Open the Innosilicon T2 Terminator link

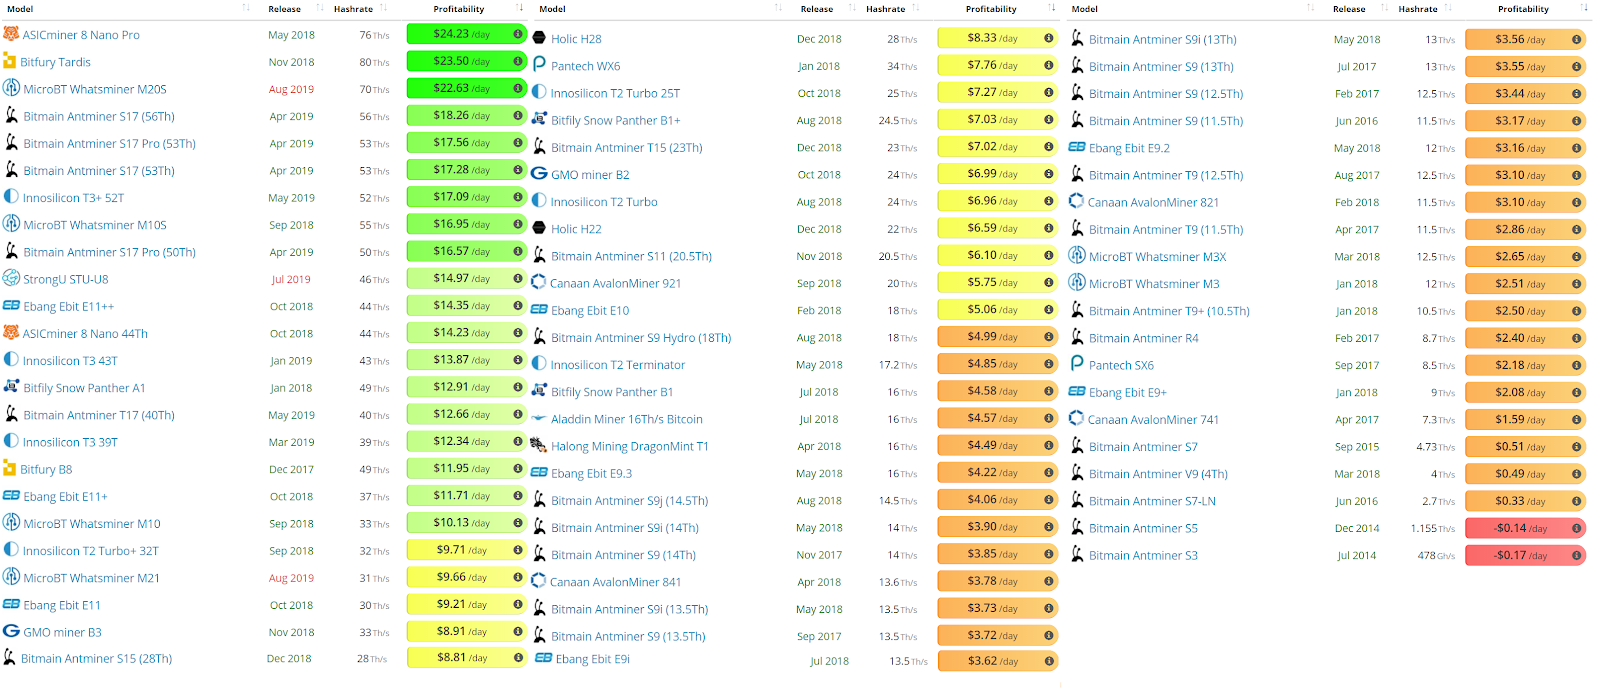(618, 365)
